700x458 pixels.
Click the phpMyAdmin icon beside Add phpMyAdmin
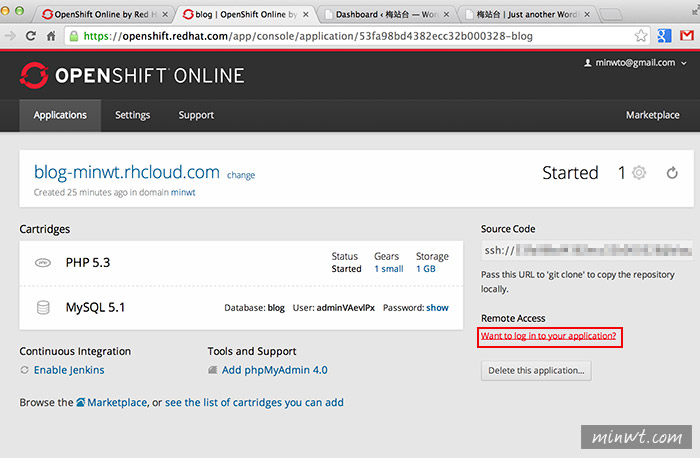[212, 370]
